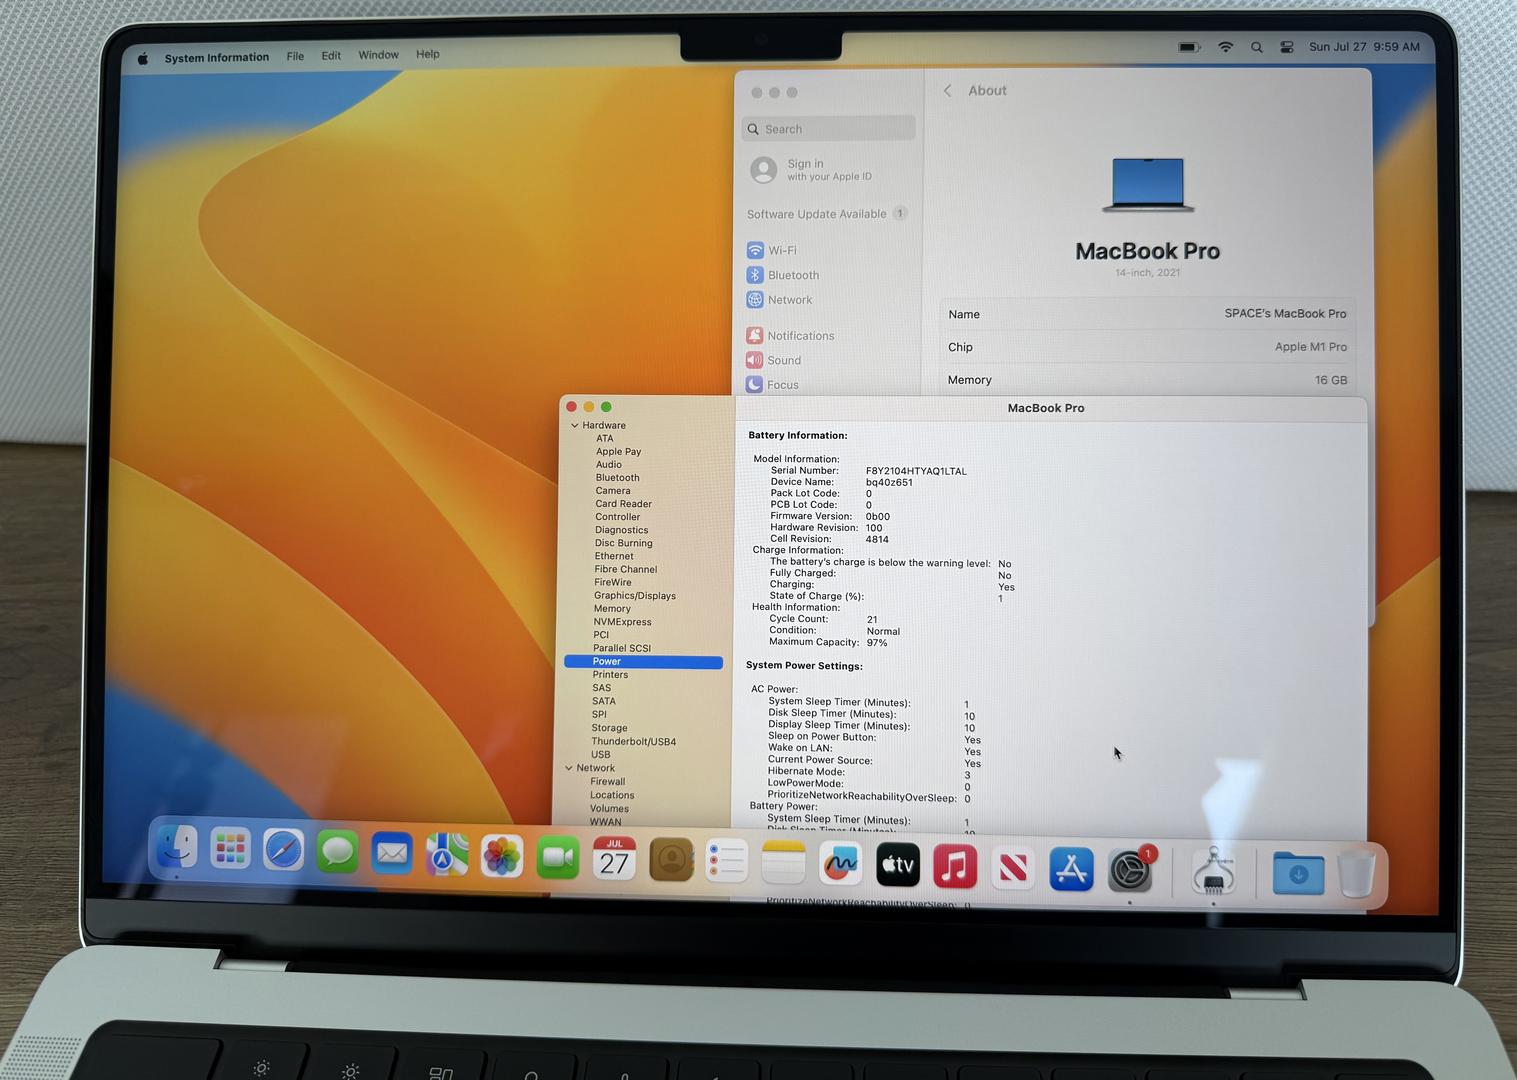The height and width of the screenshot is (1080, 1517).
Task: Click the Maximum Capacity 97% value
Action: click(877, 643)
